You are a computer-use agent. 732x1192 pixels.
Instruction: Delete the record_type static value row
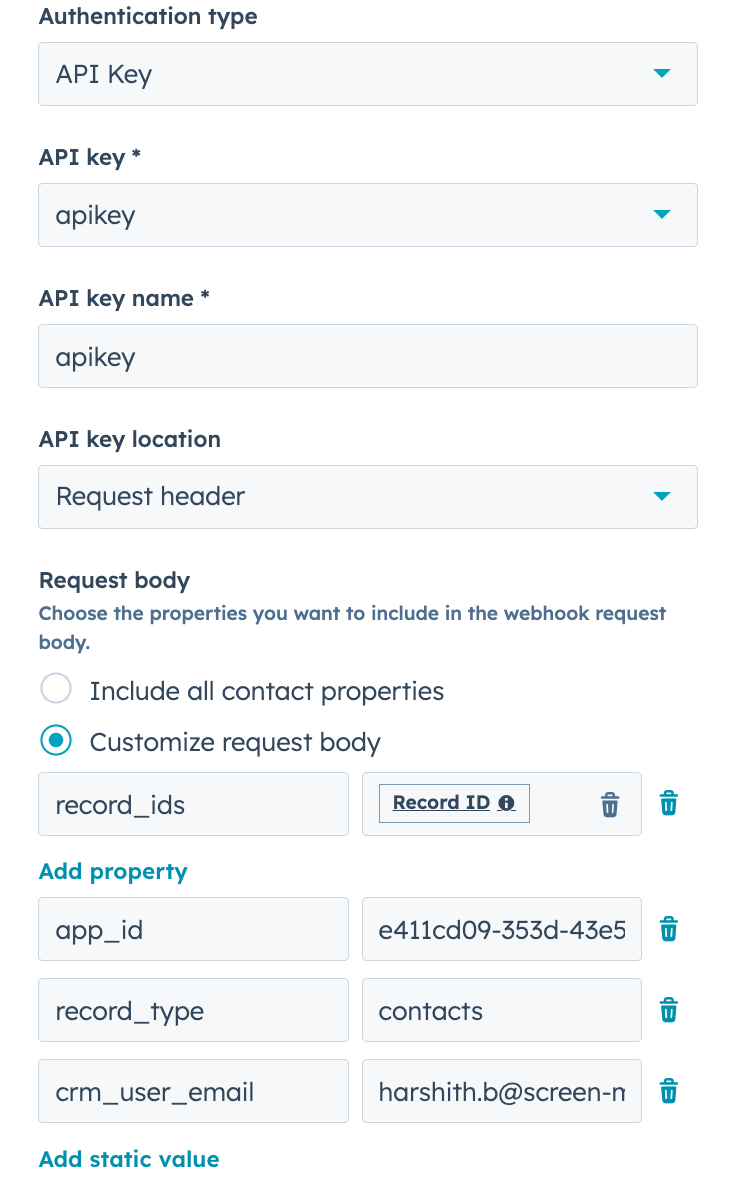(669, 1010)
